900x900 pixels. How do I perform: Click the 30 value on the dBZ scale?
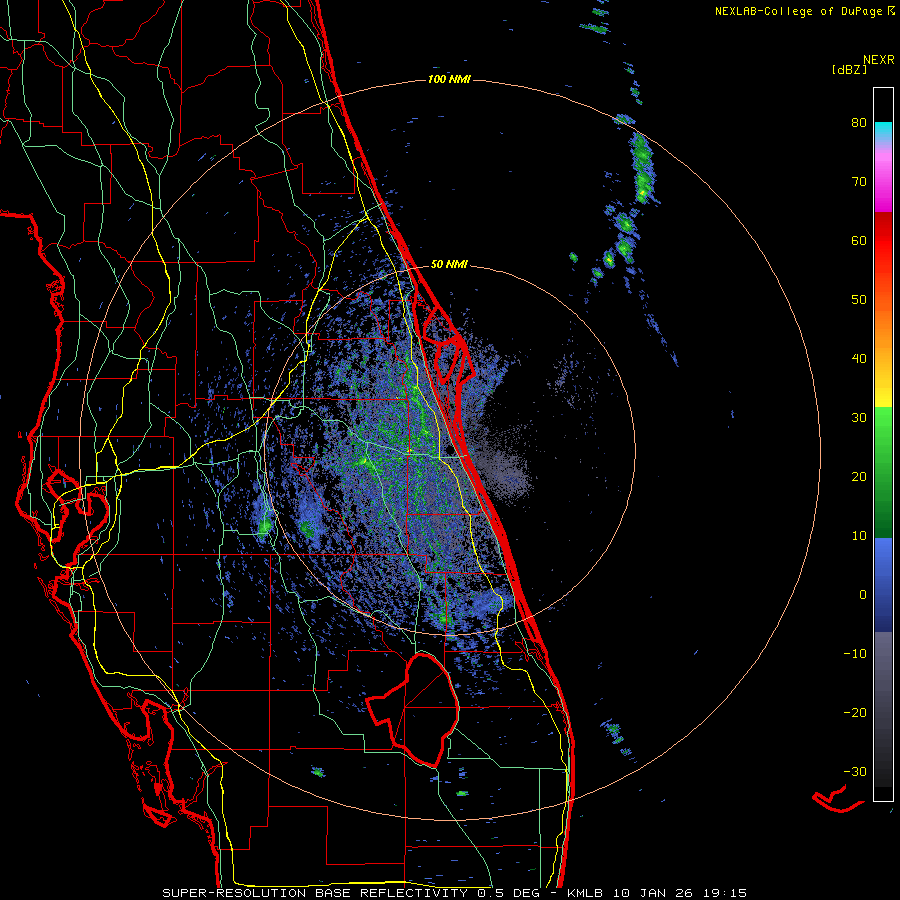click(x=859, y=418)
